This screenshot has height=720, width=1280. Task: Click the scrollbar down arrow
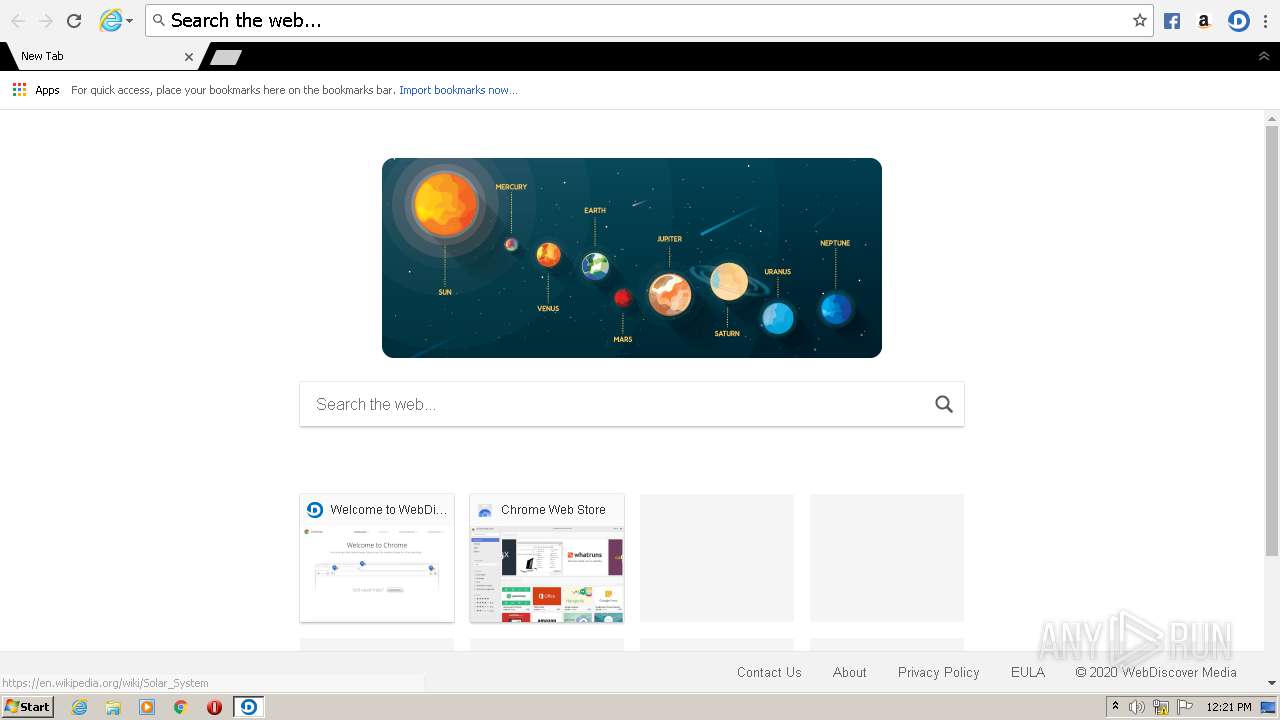[x=1272, y=683]
